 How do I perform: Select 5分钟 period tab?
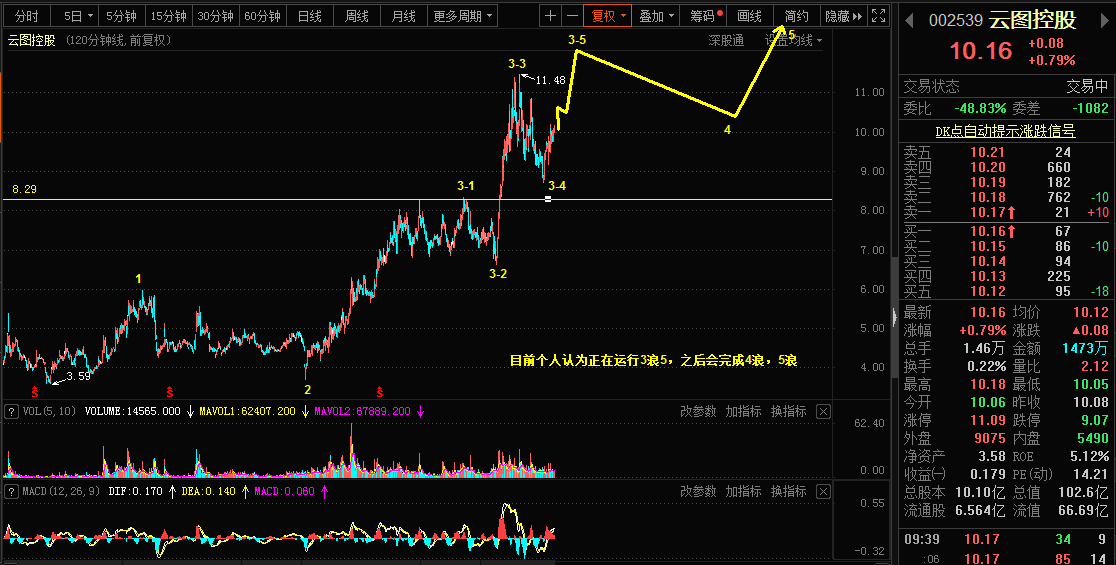(122, 16)
